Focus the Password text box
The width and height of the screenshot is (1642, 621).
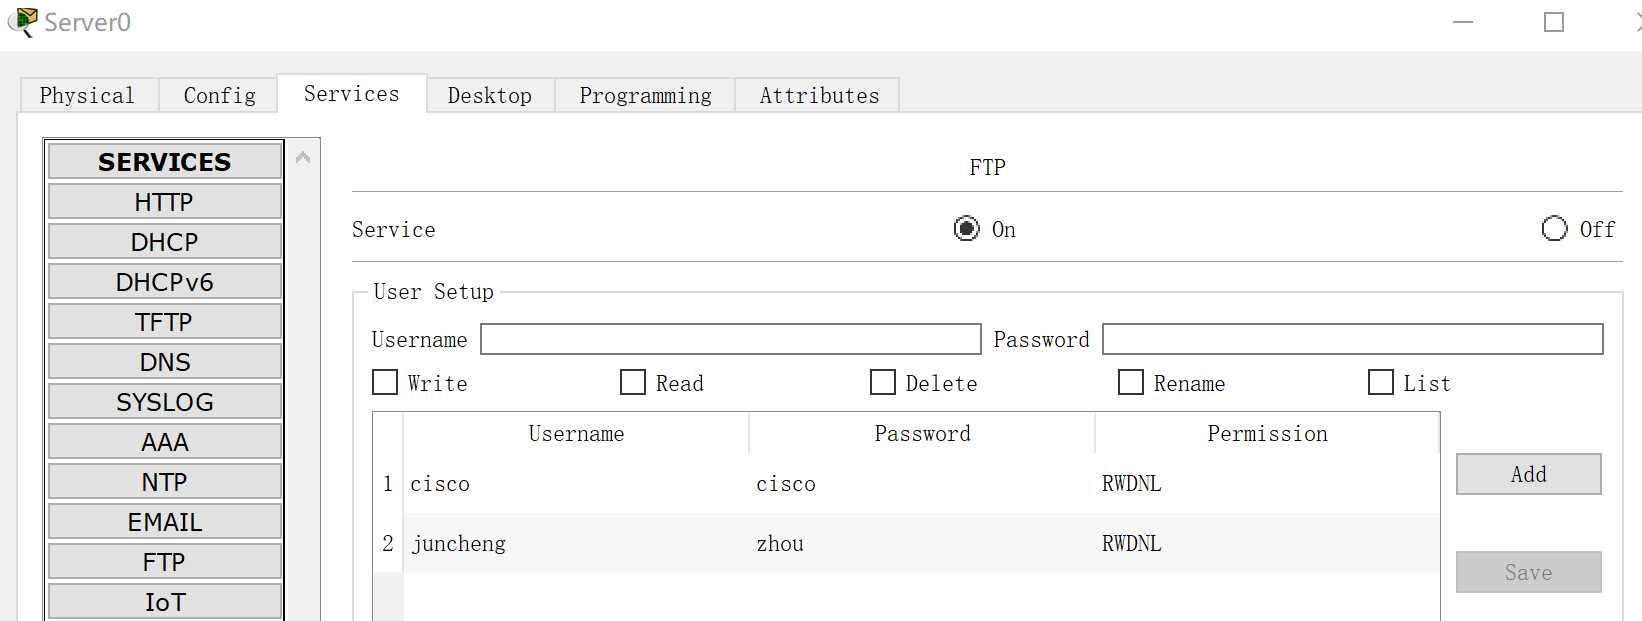click(x=1352, y=339)
